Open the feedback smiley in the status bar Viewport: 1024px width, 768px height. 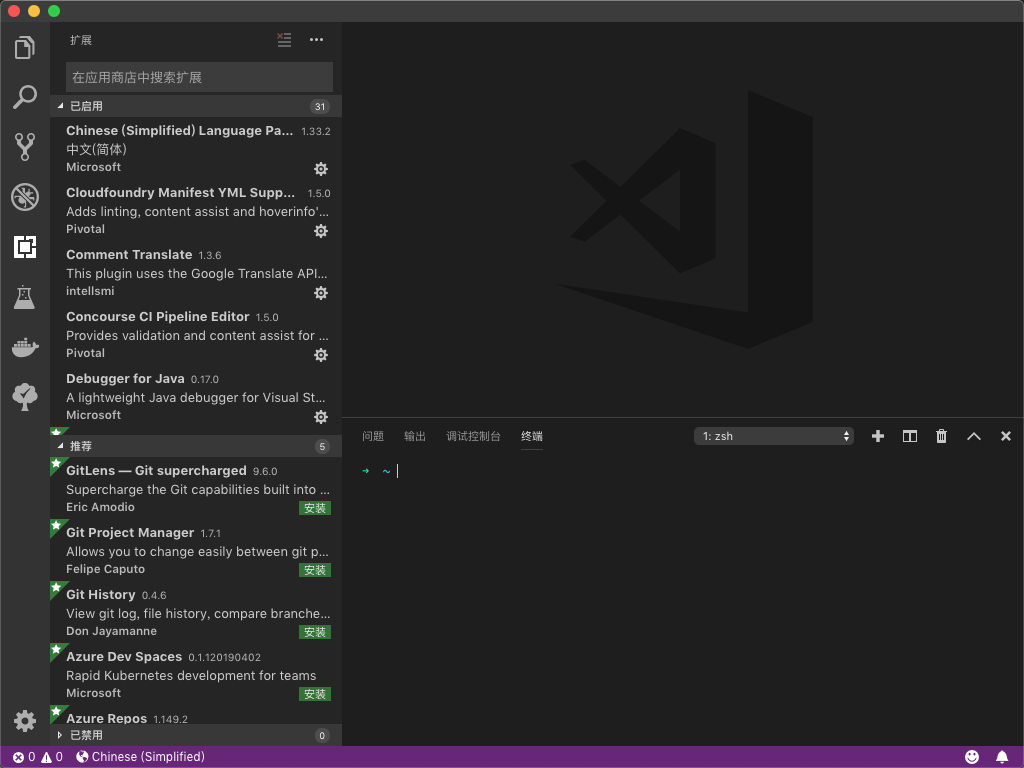click(x=971, y=757)
